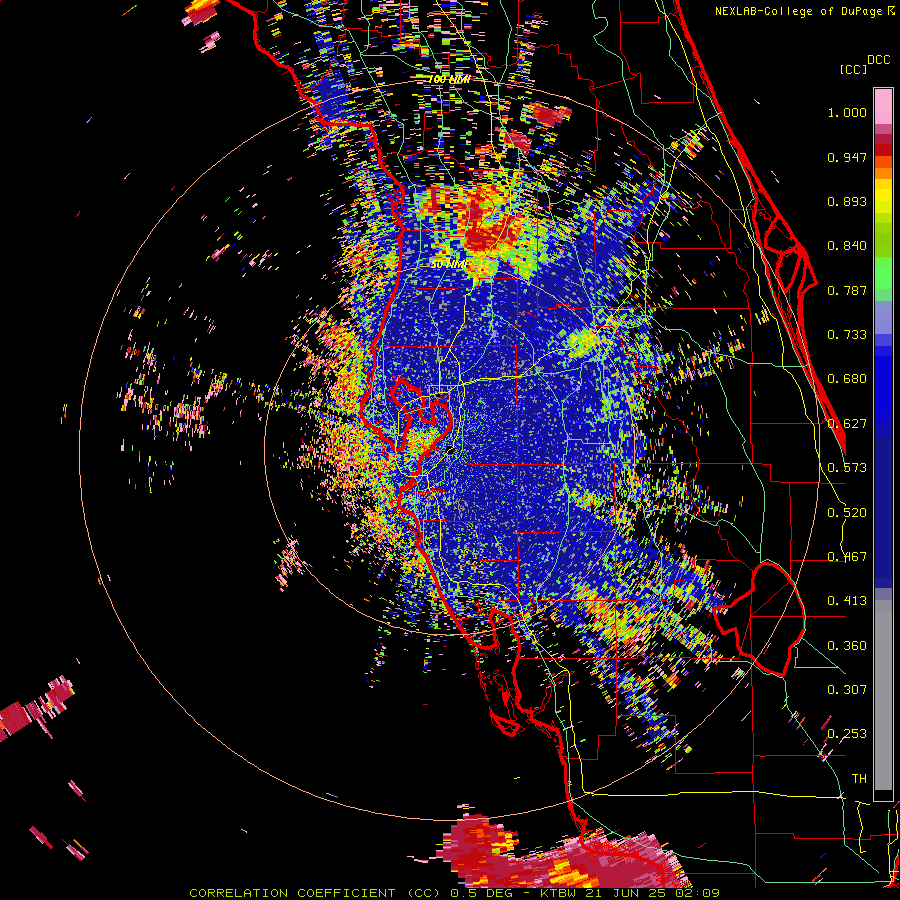Pick the gray section of the color bar
900x900 pixels.
pyautogui.click(x=883, y=695)
